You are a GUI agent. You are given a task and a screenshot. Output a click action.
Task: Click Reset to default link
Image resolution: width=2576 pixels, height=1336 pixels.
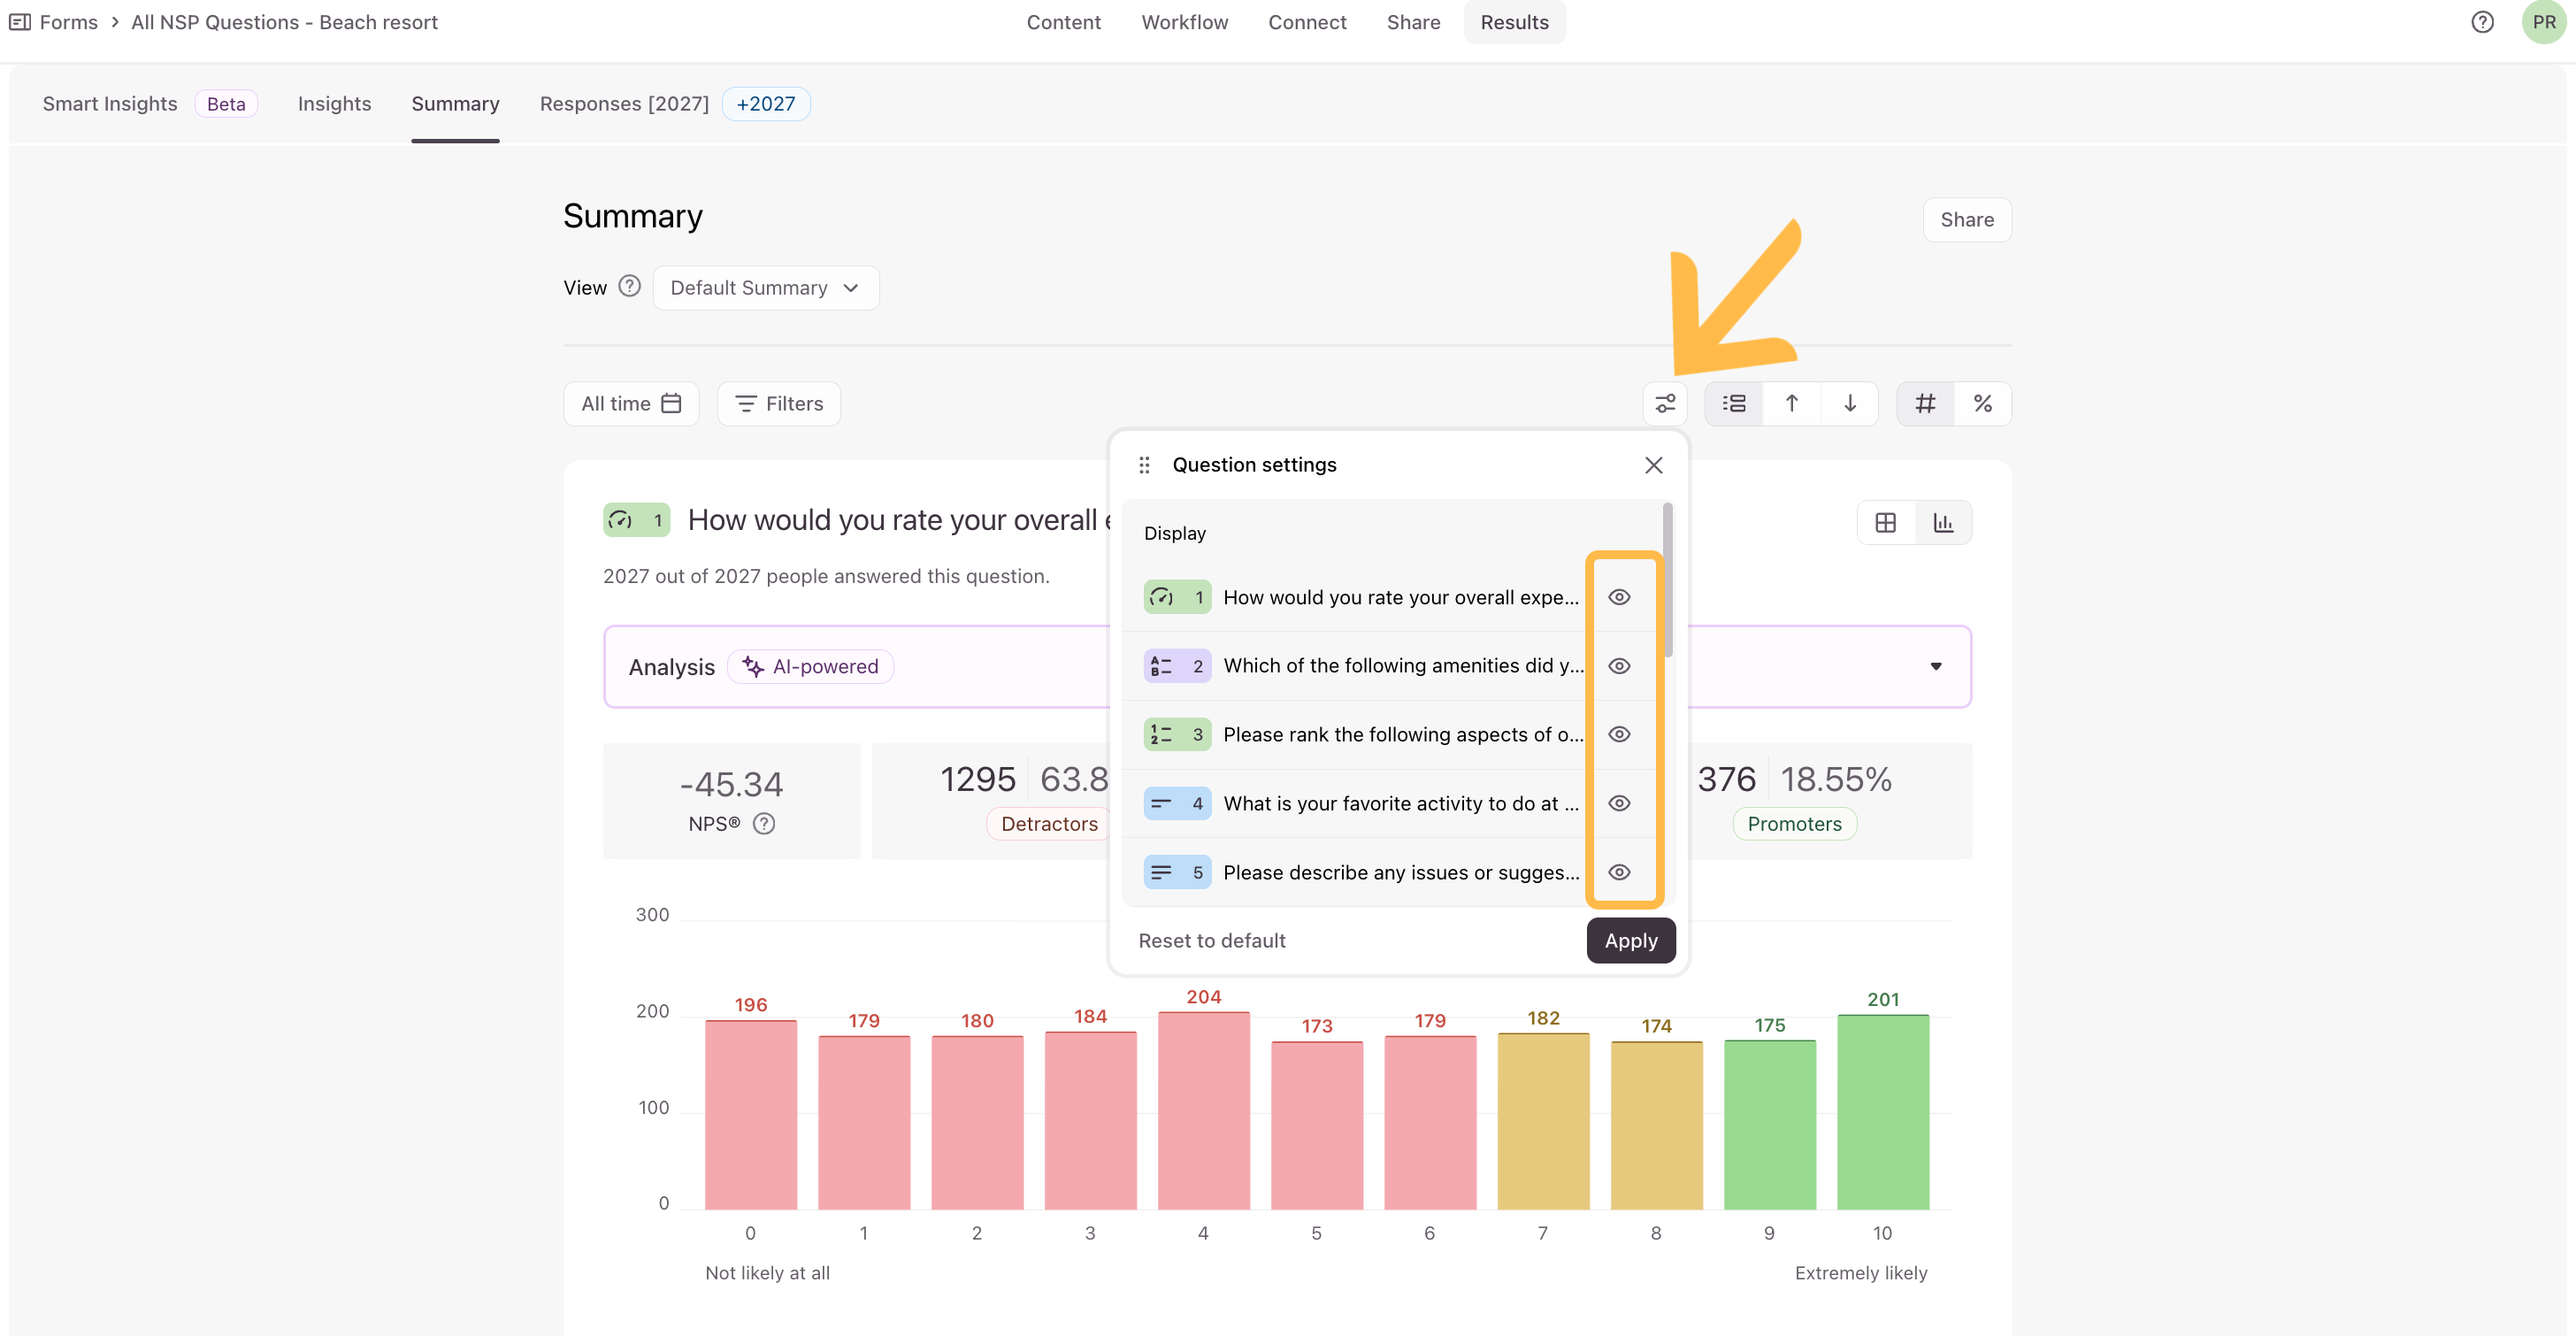tap(1212, 940)
